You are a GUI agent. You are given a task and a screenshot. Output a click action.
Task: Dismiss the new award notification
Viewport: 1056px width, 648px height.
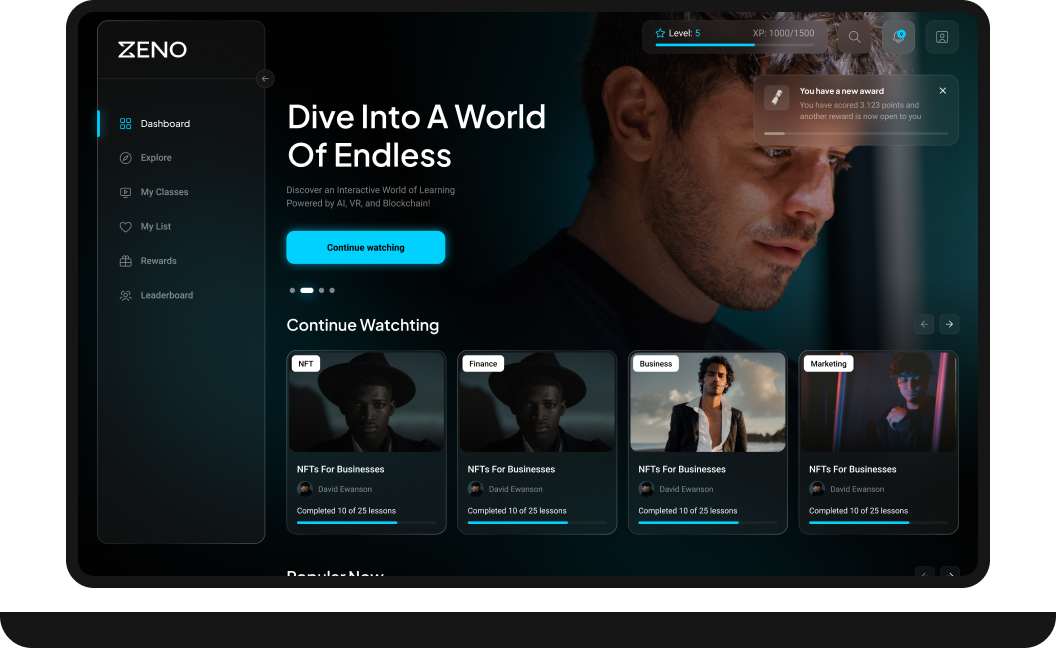[942, 91]
